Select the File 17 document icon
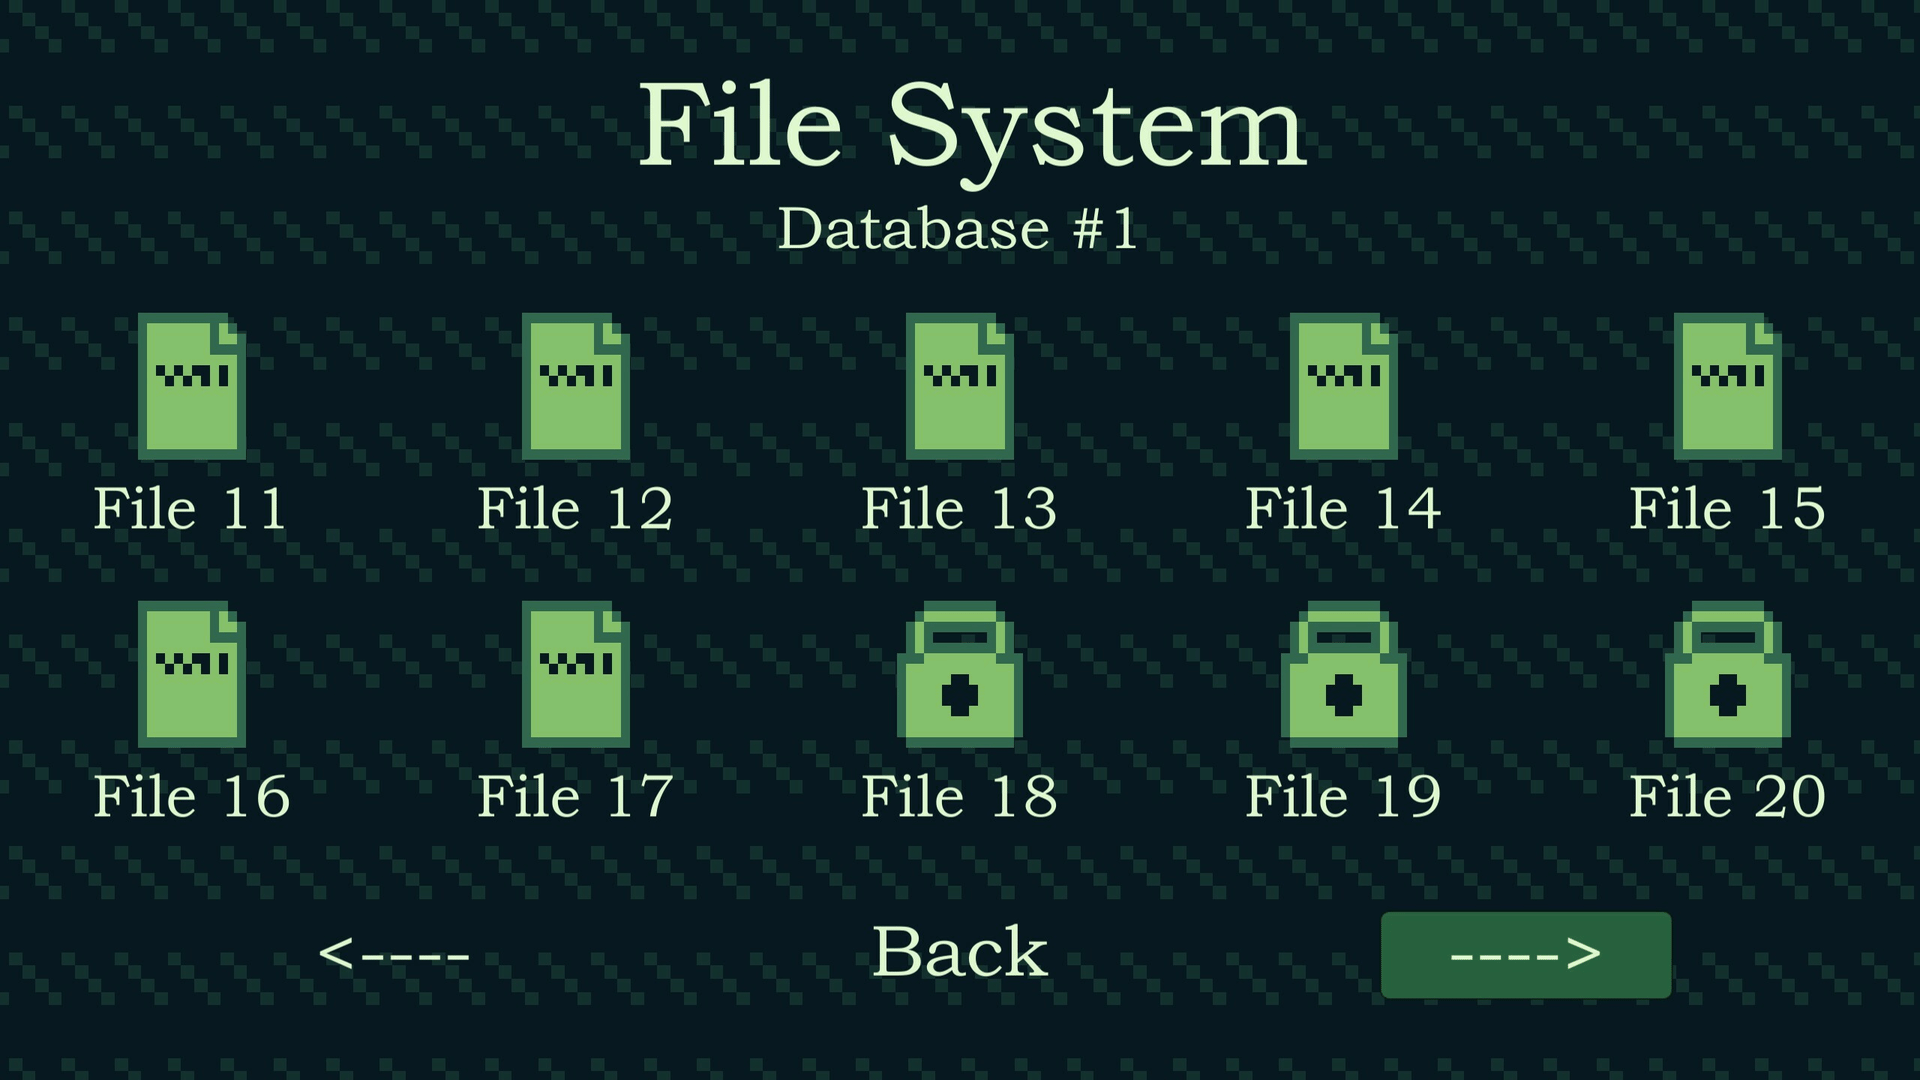The width and height of the screenshot is (1920, 1080). (576, 674)
